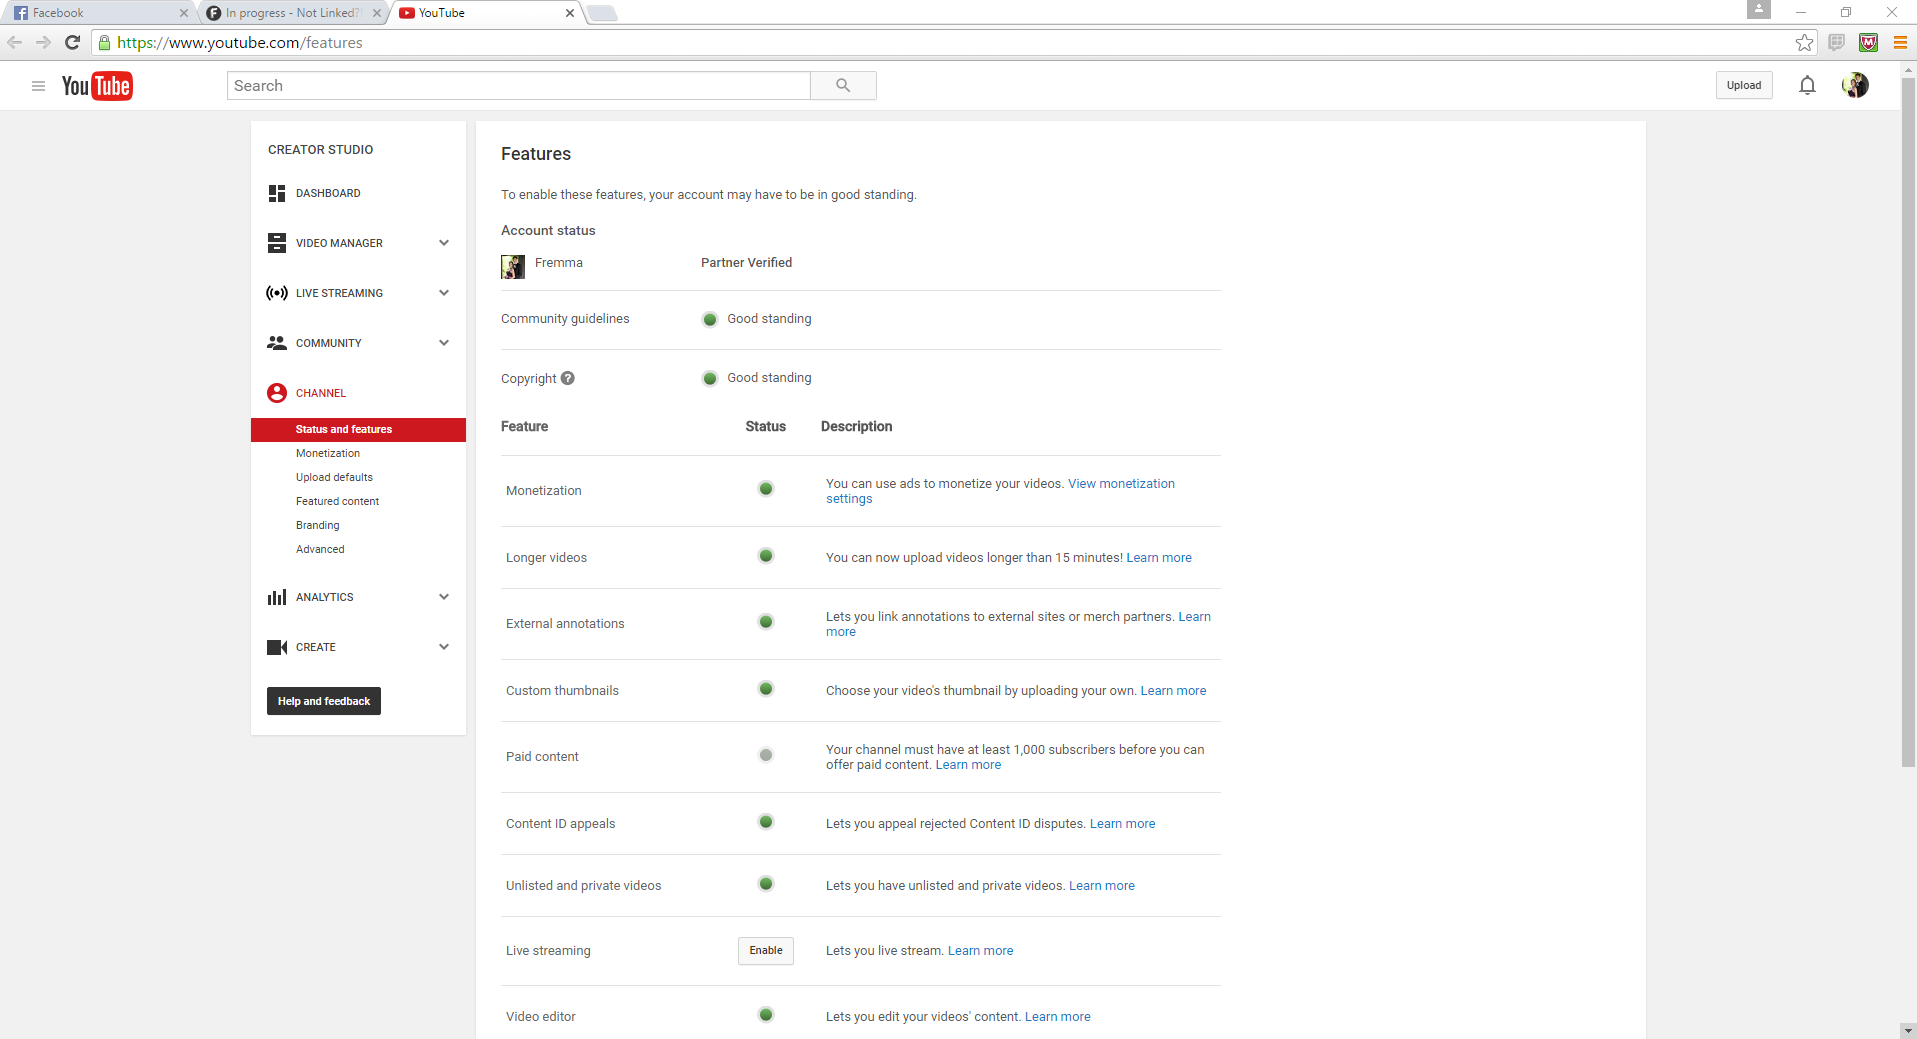1917x1039 pixels.
Task: Click the Monetization status green dot
Action: [766, 489]
